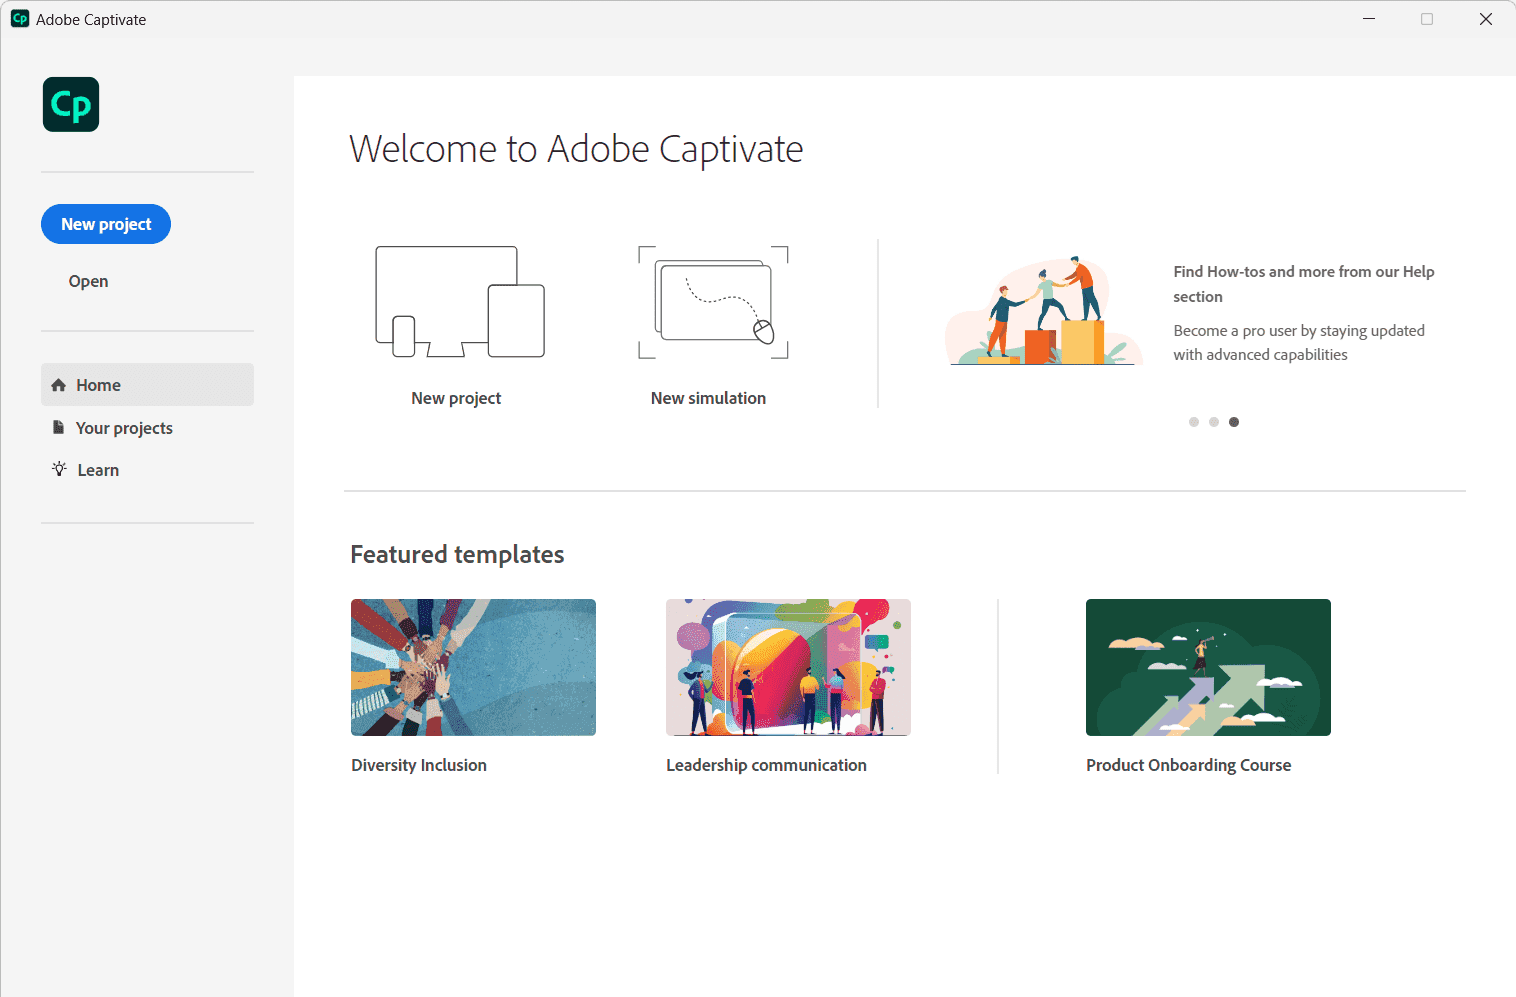This screenshot has width=1516, height=997.
Task: Minimize the Adobe Captivate window
Action: pyautogui.click(x=1369, y=19)
